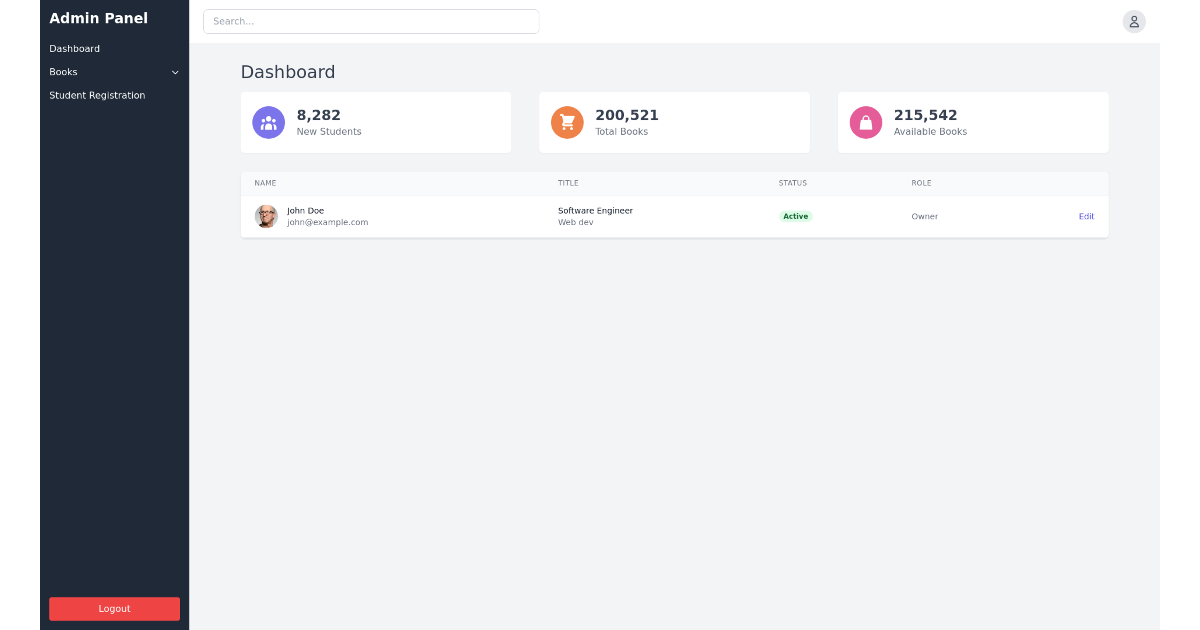Click John Doe's avatar photo

pyautogui.click(x=266, y=216)
